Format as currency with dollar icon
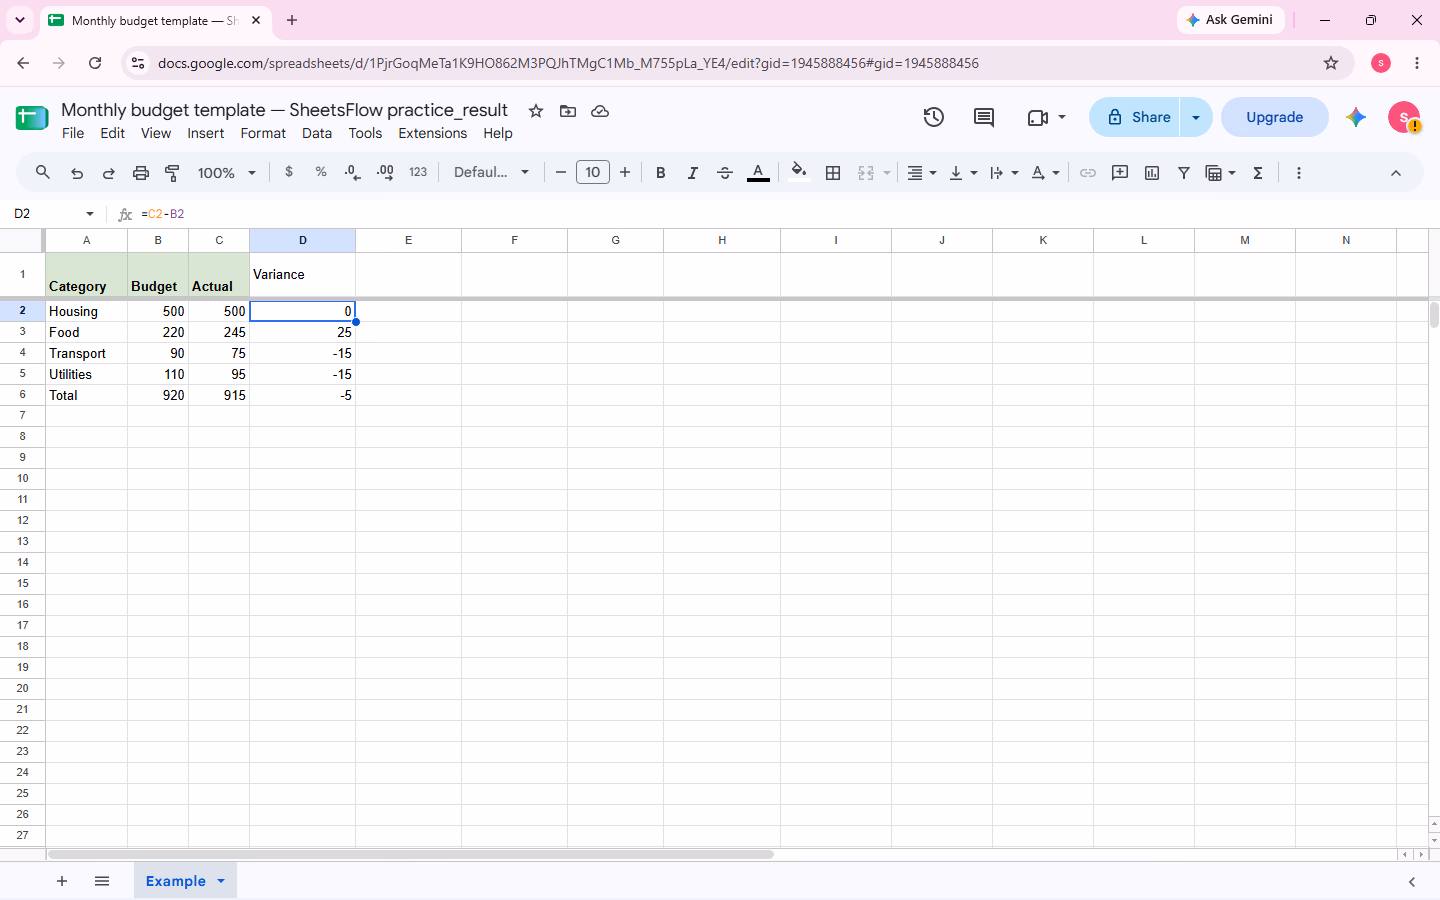Screen dimensions: 1440x900 [289, 172]
